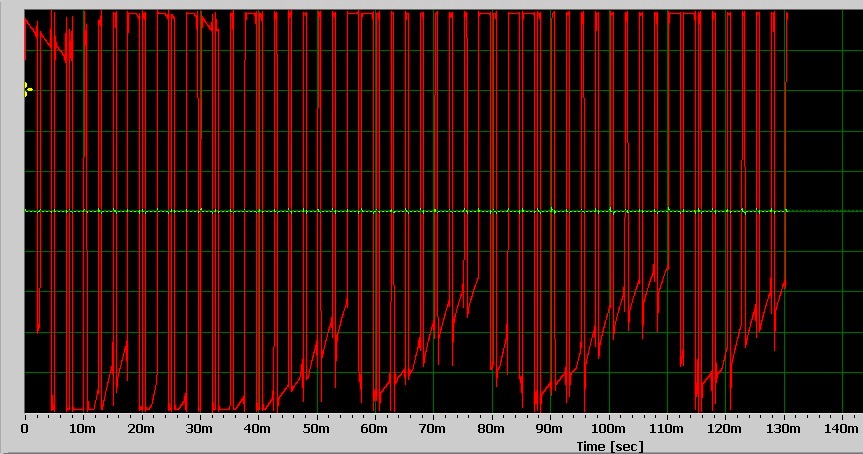Click the "140m" time axis label

pyautogui.click(x=842, y=429)
